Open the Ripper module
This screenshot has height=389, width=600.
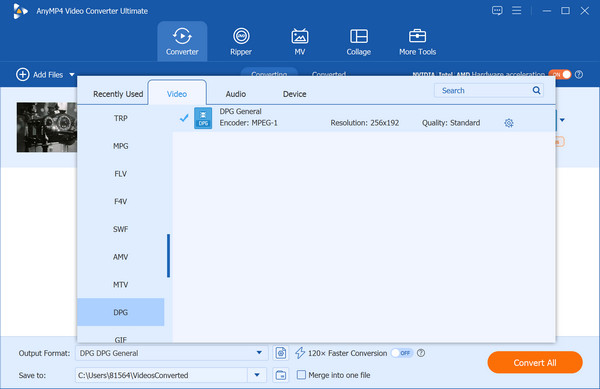pyautogui.click(x=241, y=41)
